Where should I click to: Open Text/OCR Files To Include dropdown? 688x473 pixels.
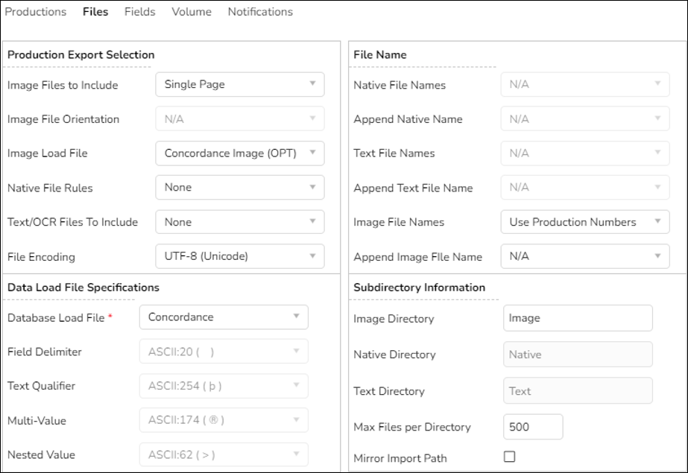point(240,222)
